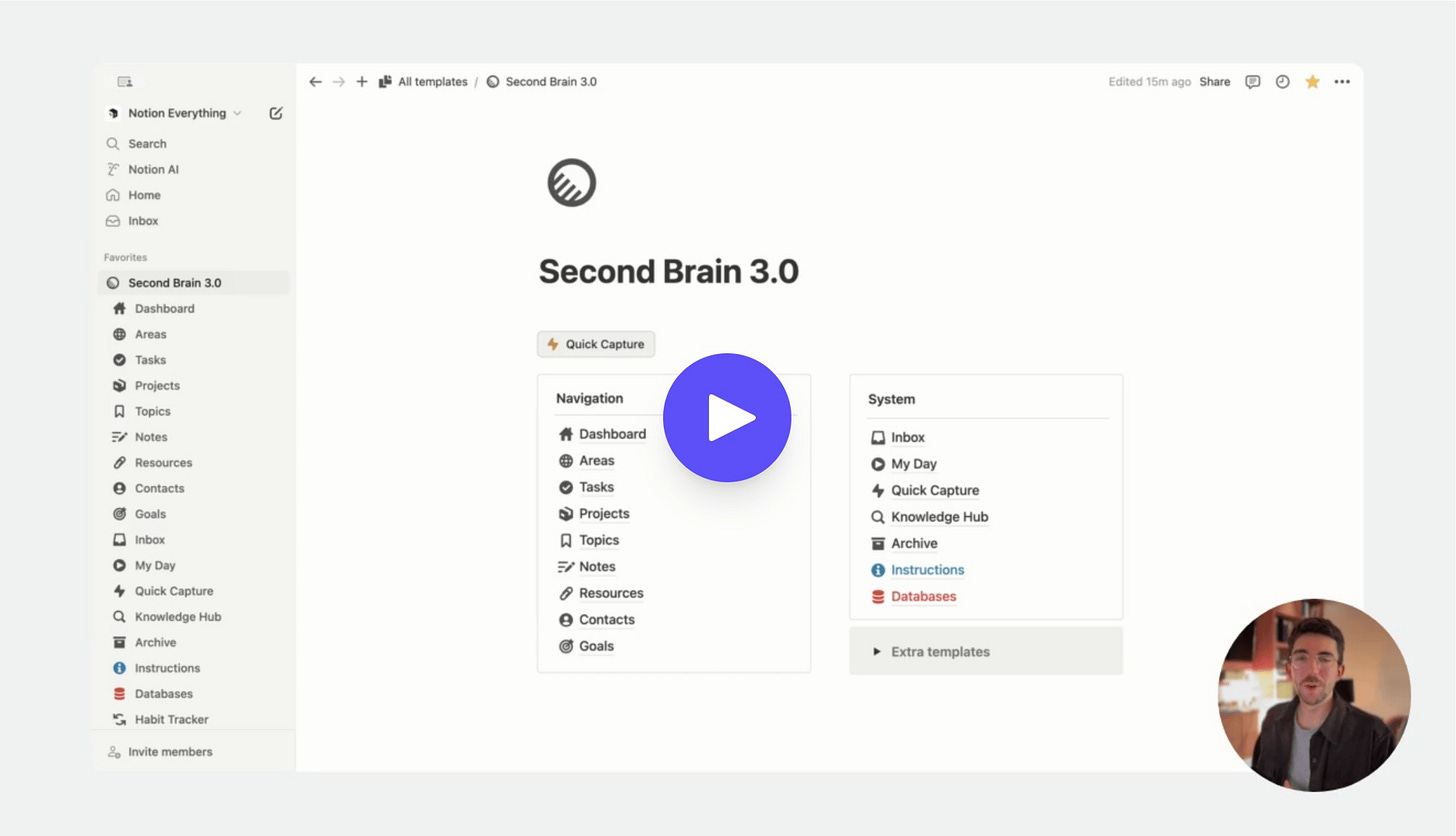
Task: Open Instructions in the sidebar
Action: (167, 668)
